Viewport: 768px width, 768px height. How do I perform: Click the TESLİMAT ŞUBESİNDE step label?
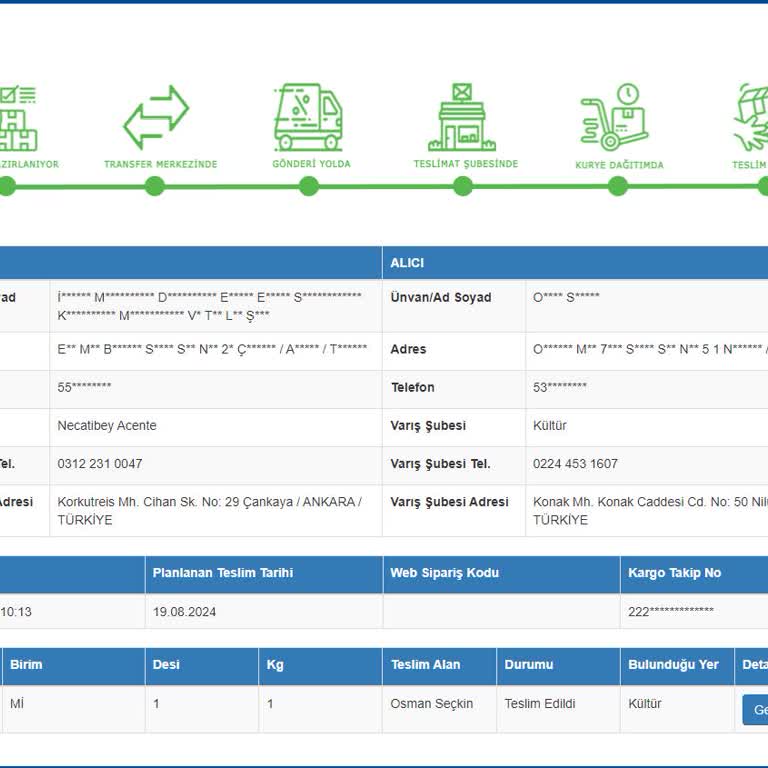[466, 164]
